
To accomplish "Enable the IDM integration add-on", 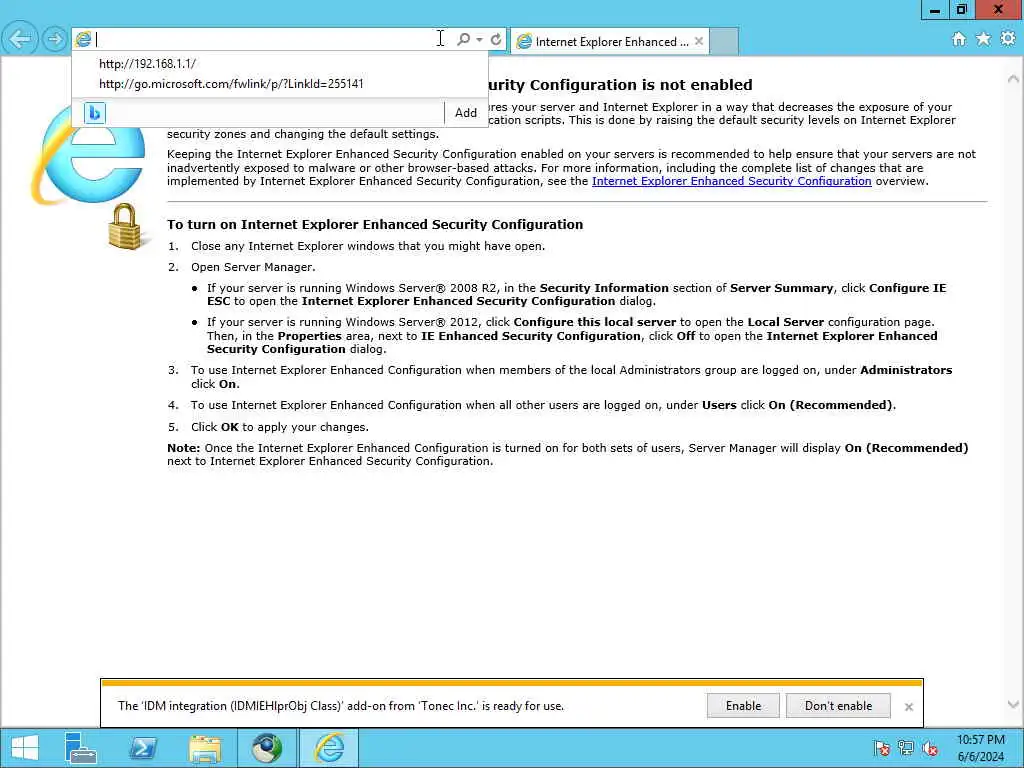I will point(743,705).
